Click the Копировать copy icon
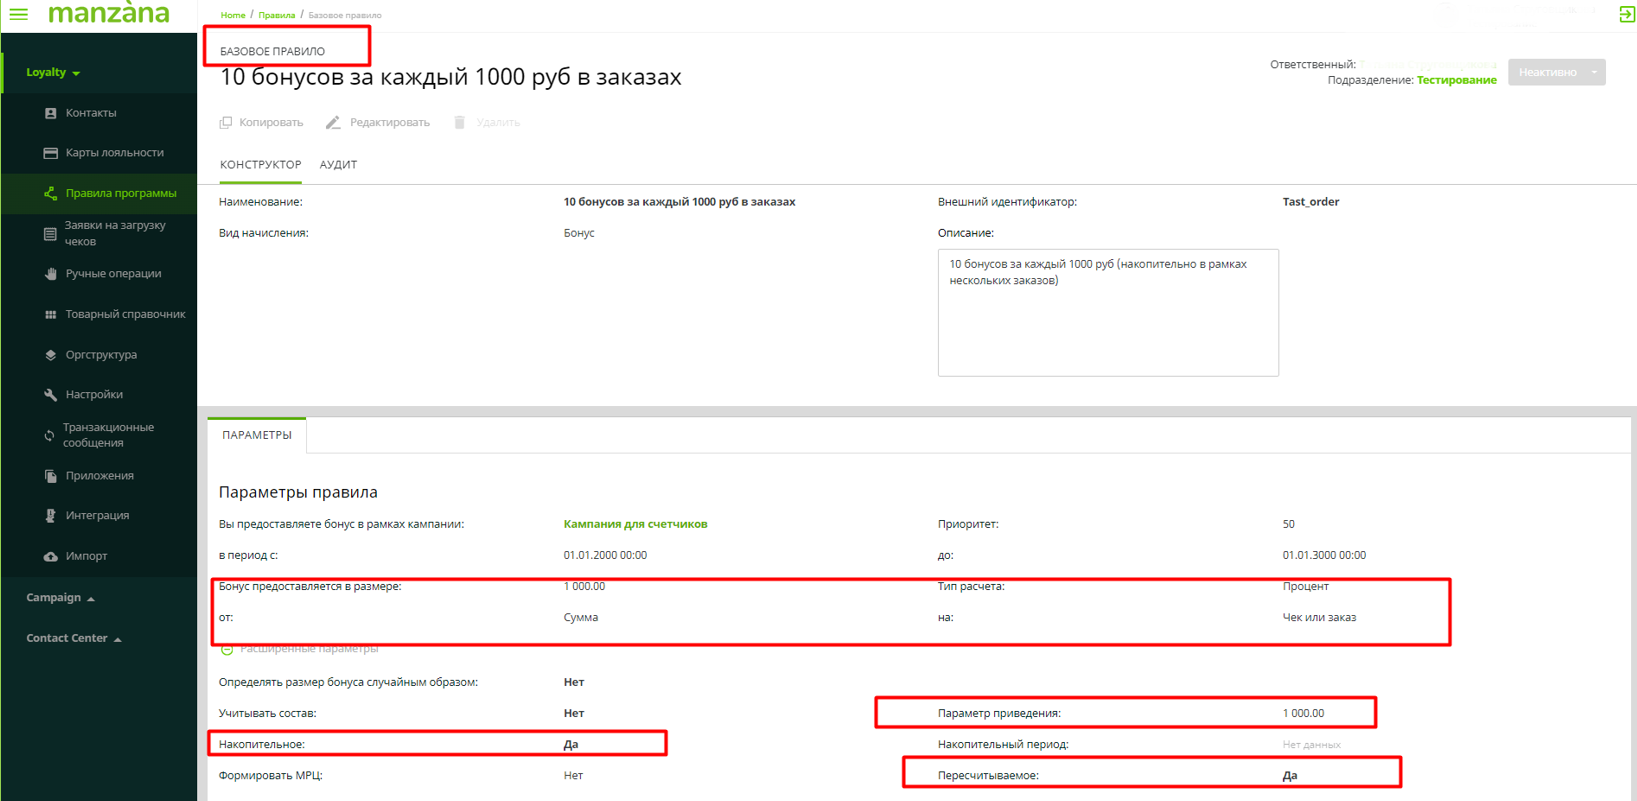Viewport: 1637px width, 801px height. [226, 122]
